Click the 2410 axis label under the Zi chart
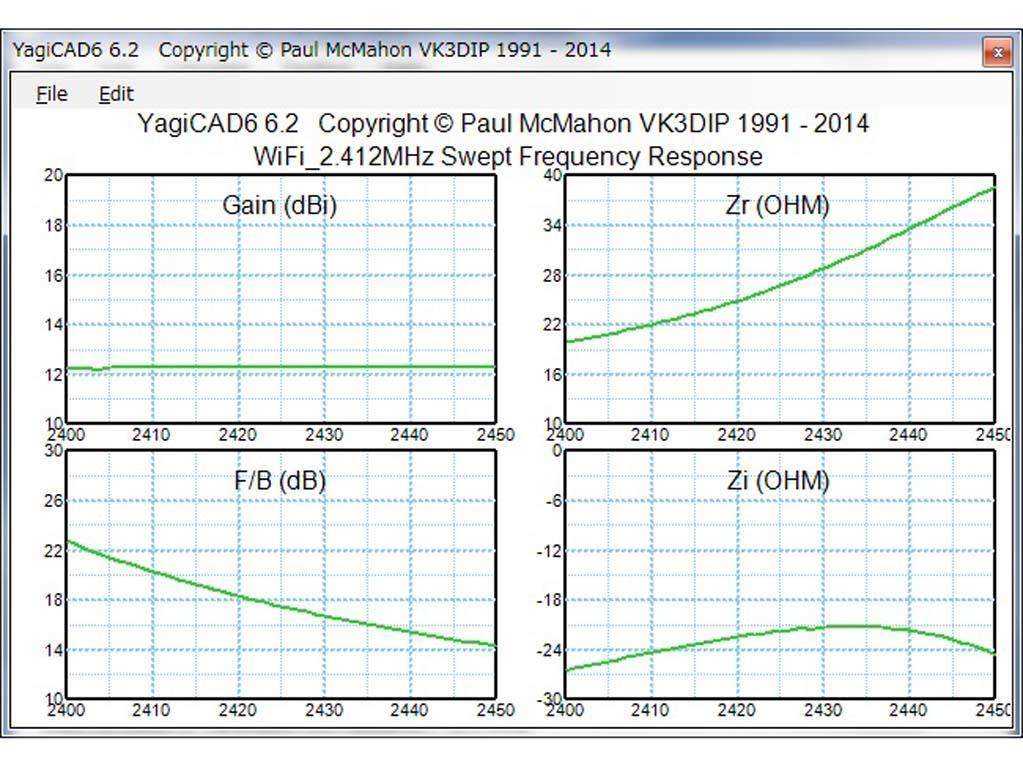The height and width of the screenshot is (768, 1023). click(x=650, y=711)
